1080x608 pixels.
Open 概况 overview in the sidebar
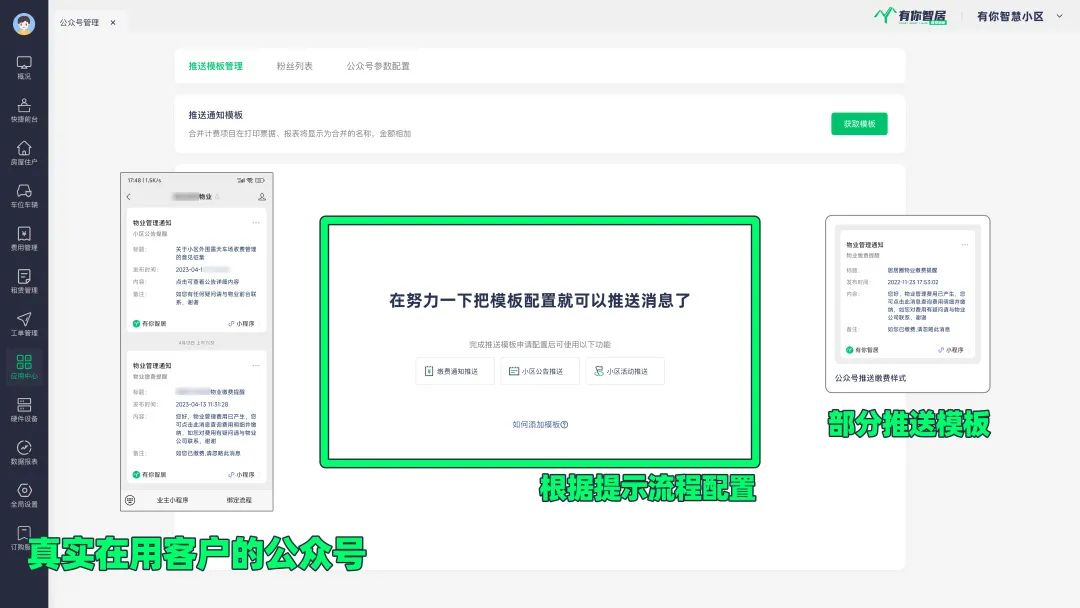[x=24, y=67]
